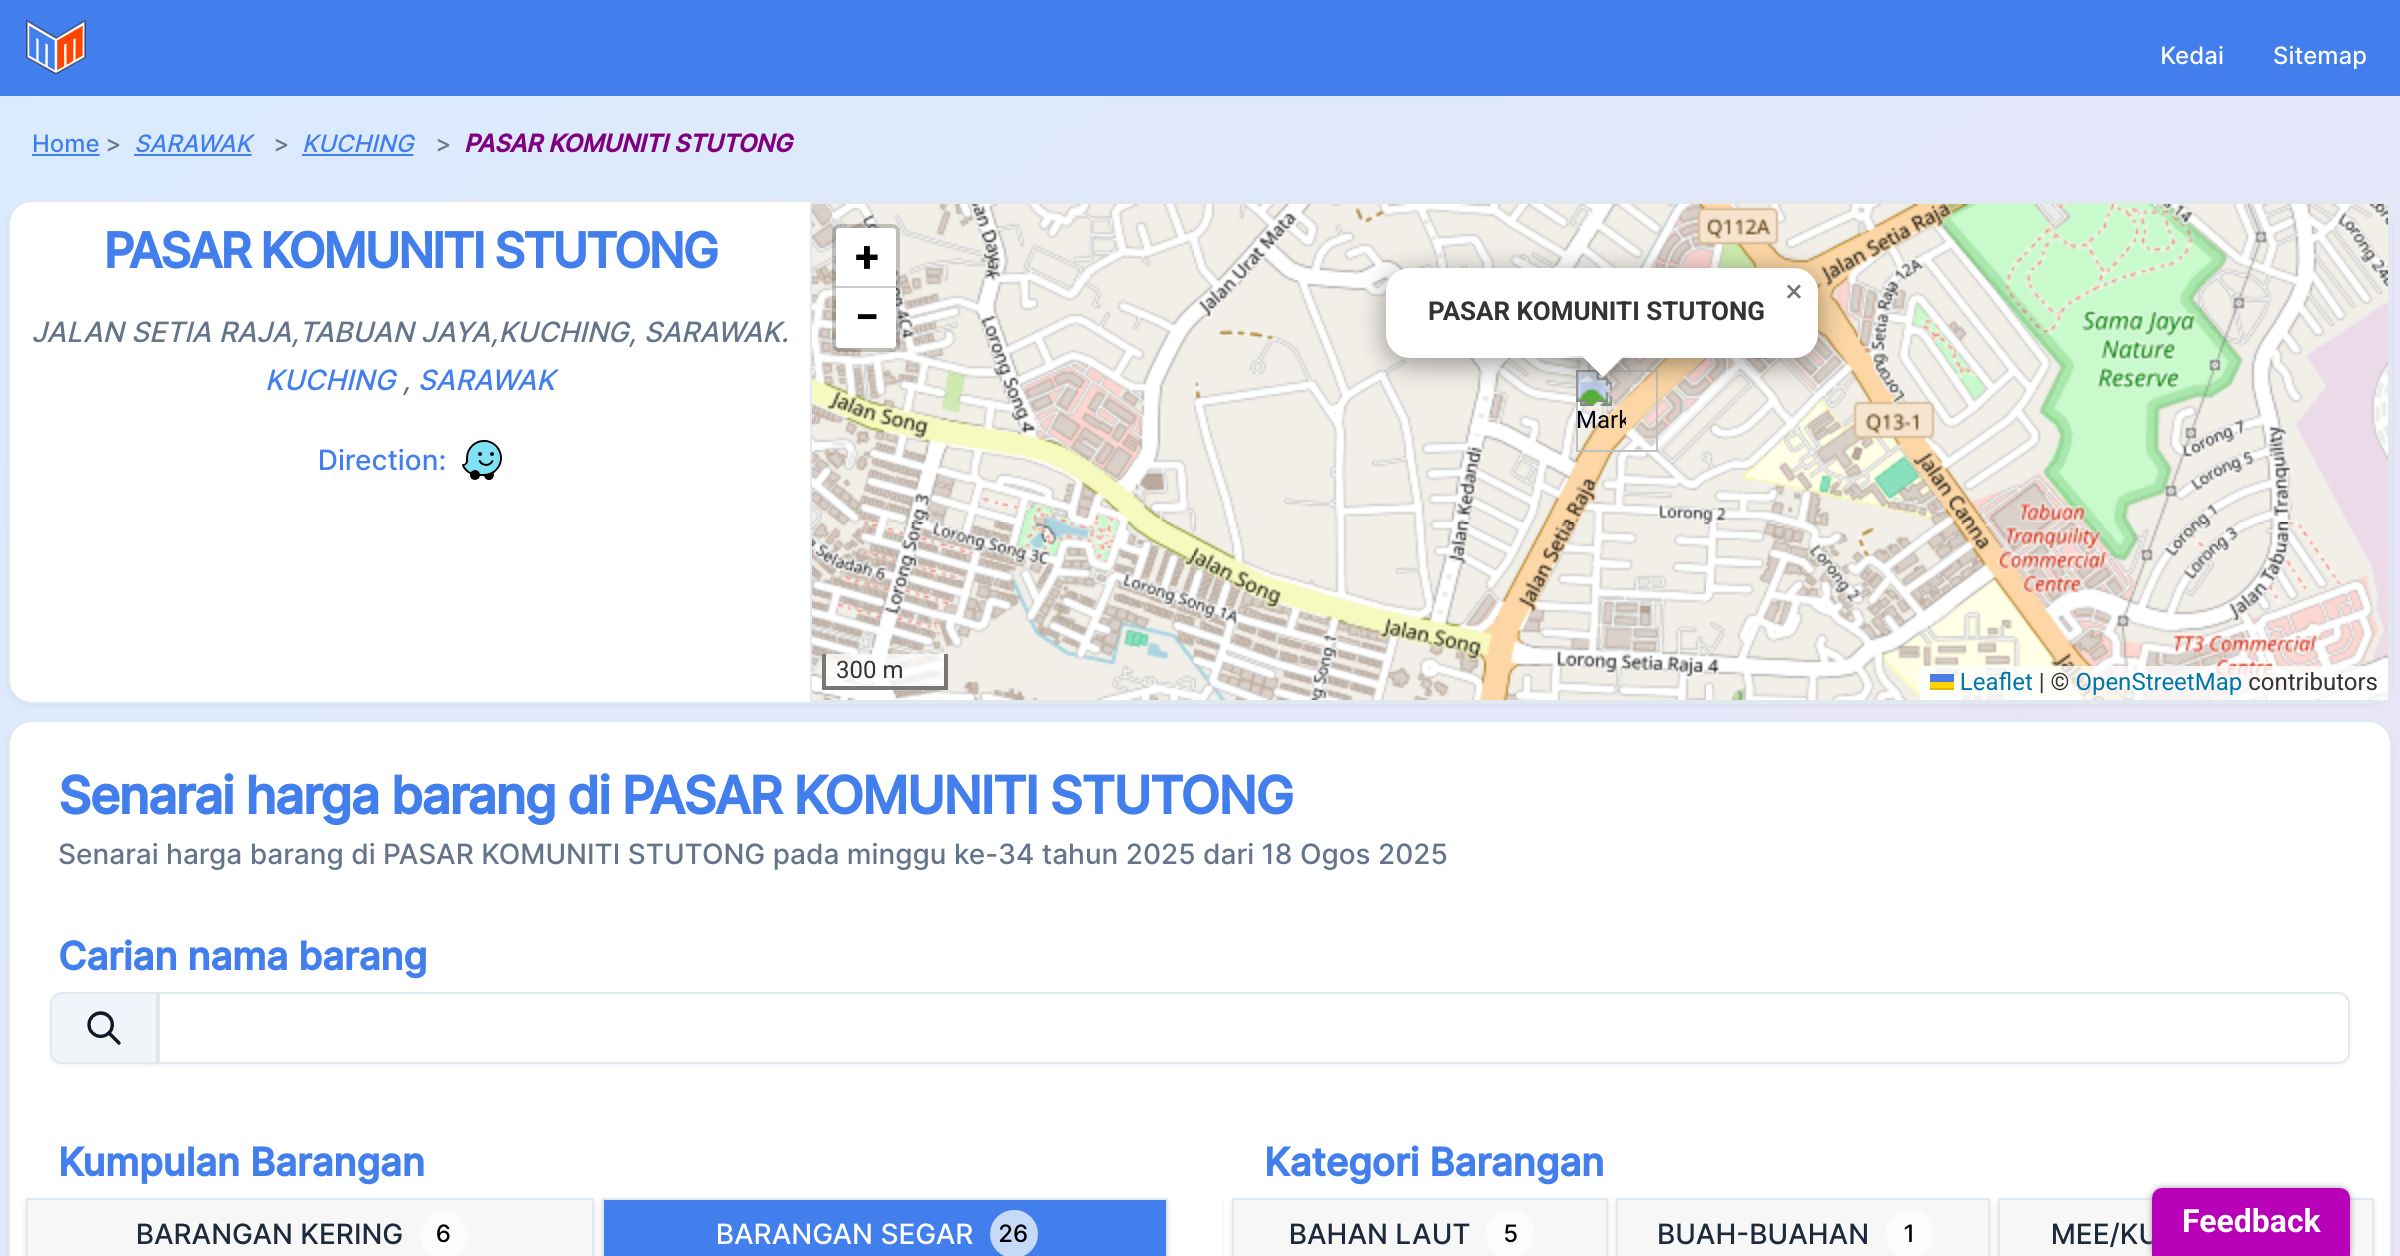Screen dimensions: 2400x1256
Task: Zoom out on the map
Action: click(866, 317)
